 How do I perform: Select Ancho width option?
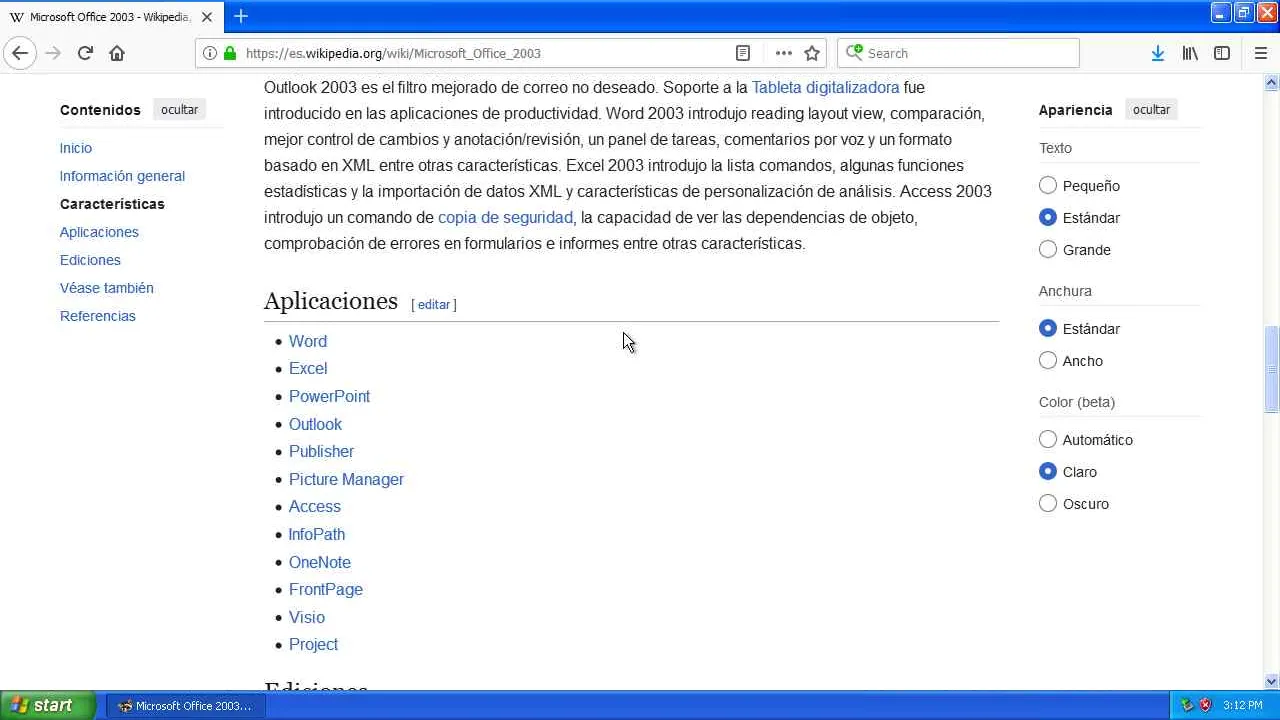coord(1048,360)
